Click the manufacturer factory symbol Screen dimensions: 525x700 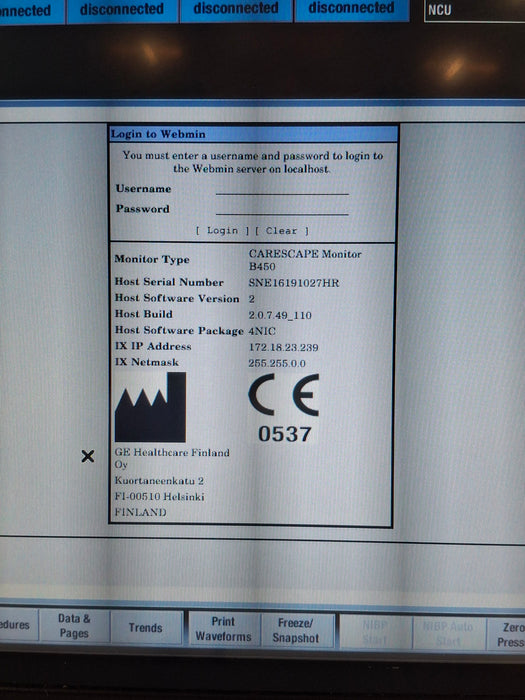click(150, 407)
